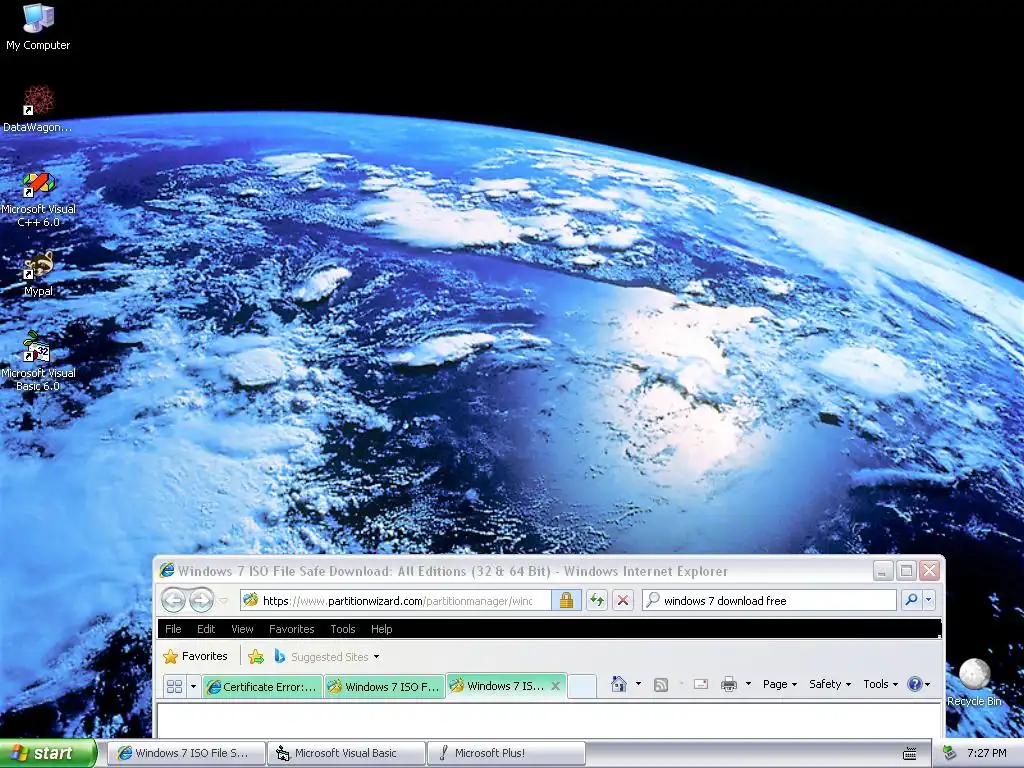This screenshot has height=768, width=1024.
Task: Click the keyboard tray icon
Action: pyautogui.click(x=910, y=754)
